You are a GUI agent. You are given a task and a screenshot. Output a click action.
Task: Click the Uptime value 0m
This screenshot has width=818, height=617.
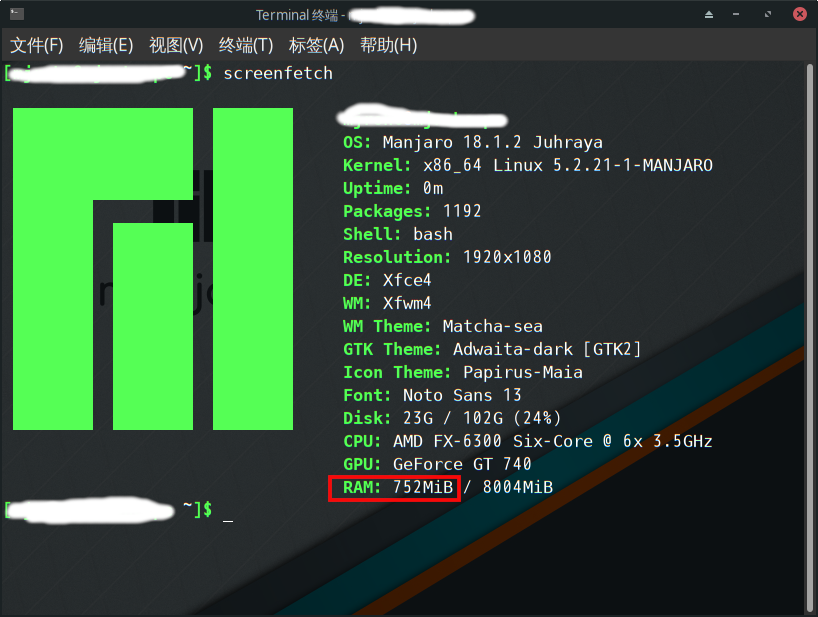click(x=433, y=188)
